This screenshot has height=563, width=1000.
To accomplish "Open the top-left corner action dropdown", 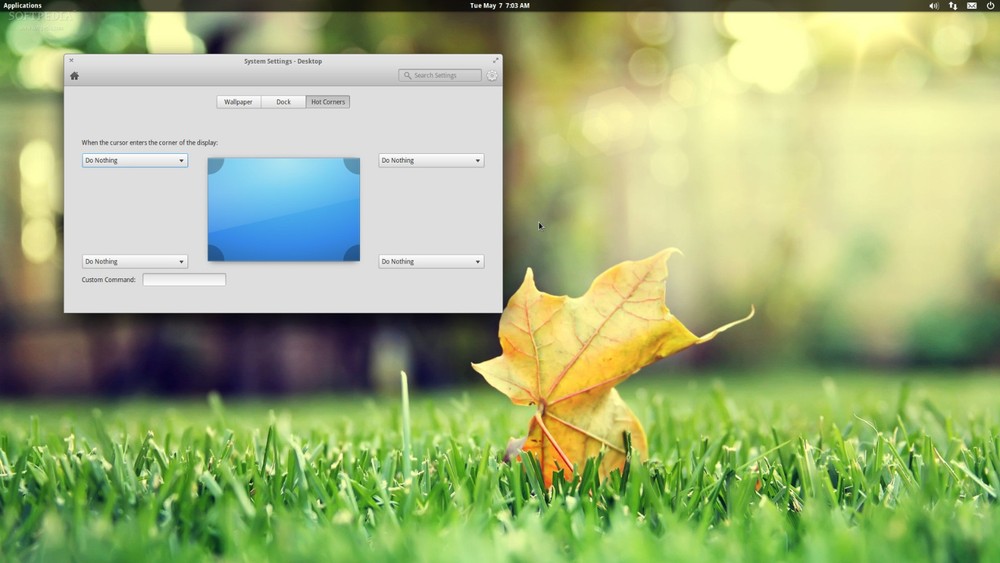I will coord(135,161).
